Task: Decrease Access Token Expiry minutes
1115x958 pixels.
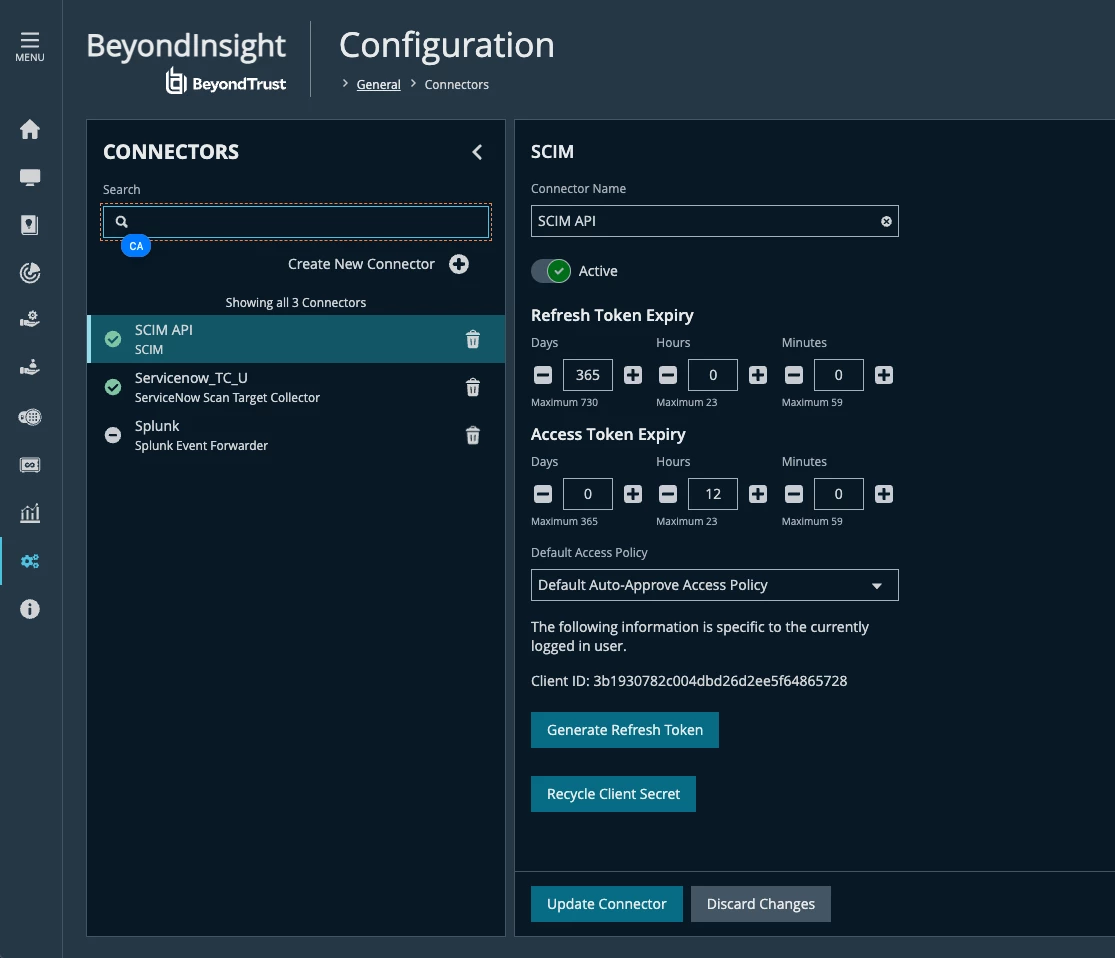Action: pyautogui.click(x=794, y=494)
